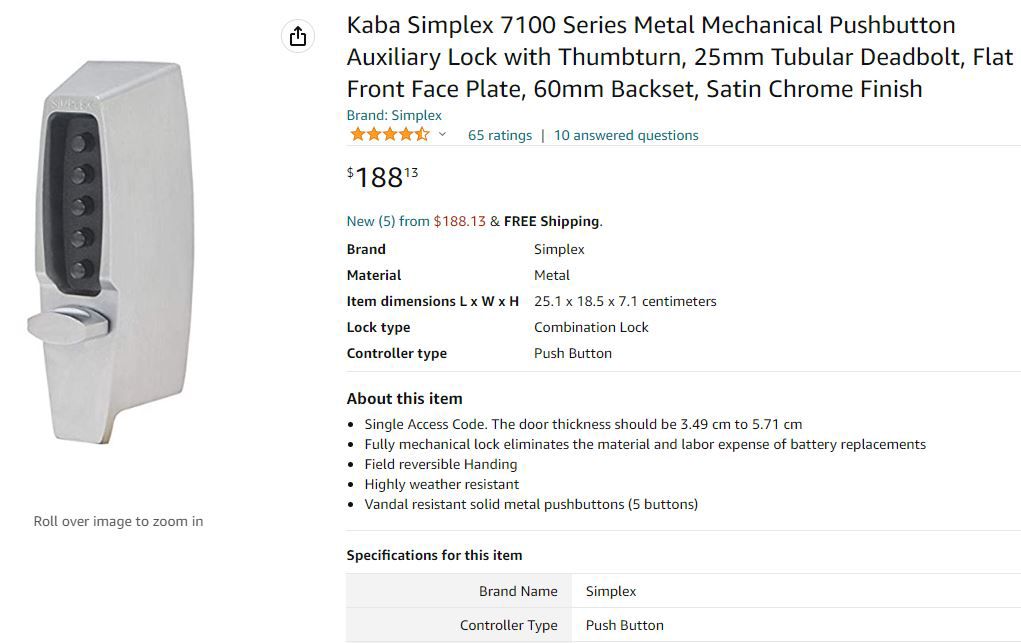Click the 'Specifications for this item' heading

click(x=434, y=555)
